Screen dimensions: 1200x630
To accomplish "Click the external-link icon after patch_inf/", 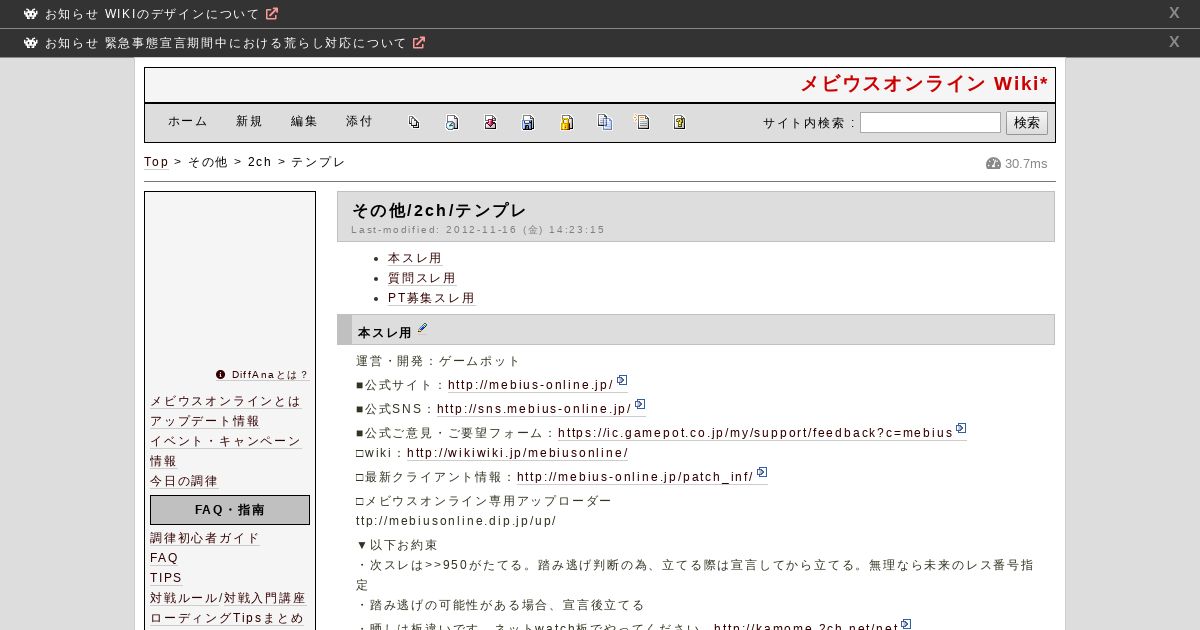I will pyautogui.click(x=762, y=472).
